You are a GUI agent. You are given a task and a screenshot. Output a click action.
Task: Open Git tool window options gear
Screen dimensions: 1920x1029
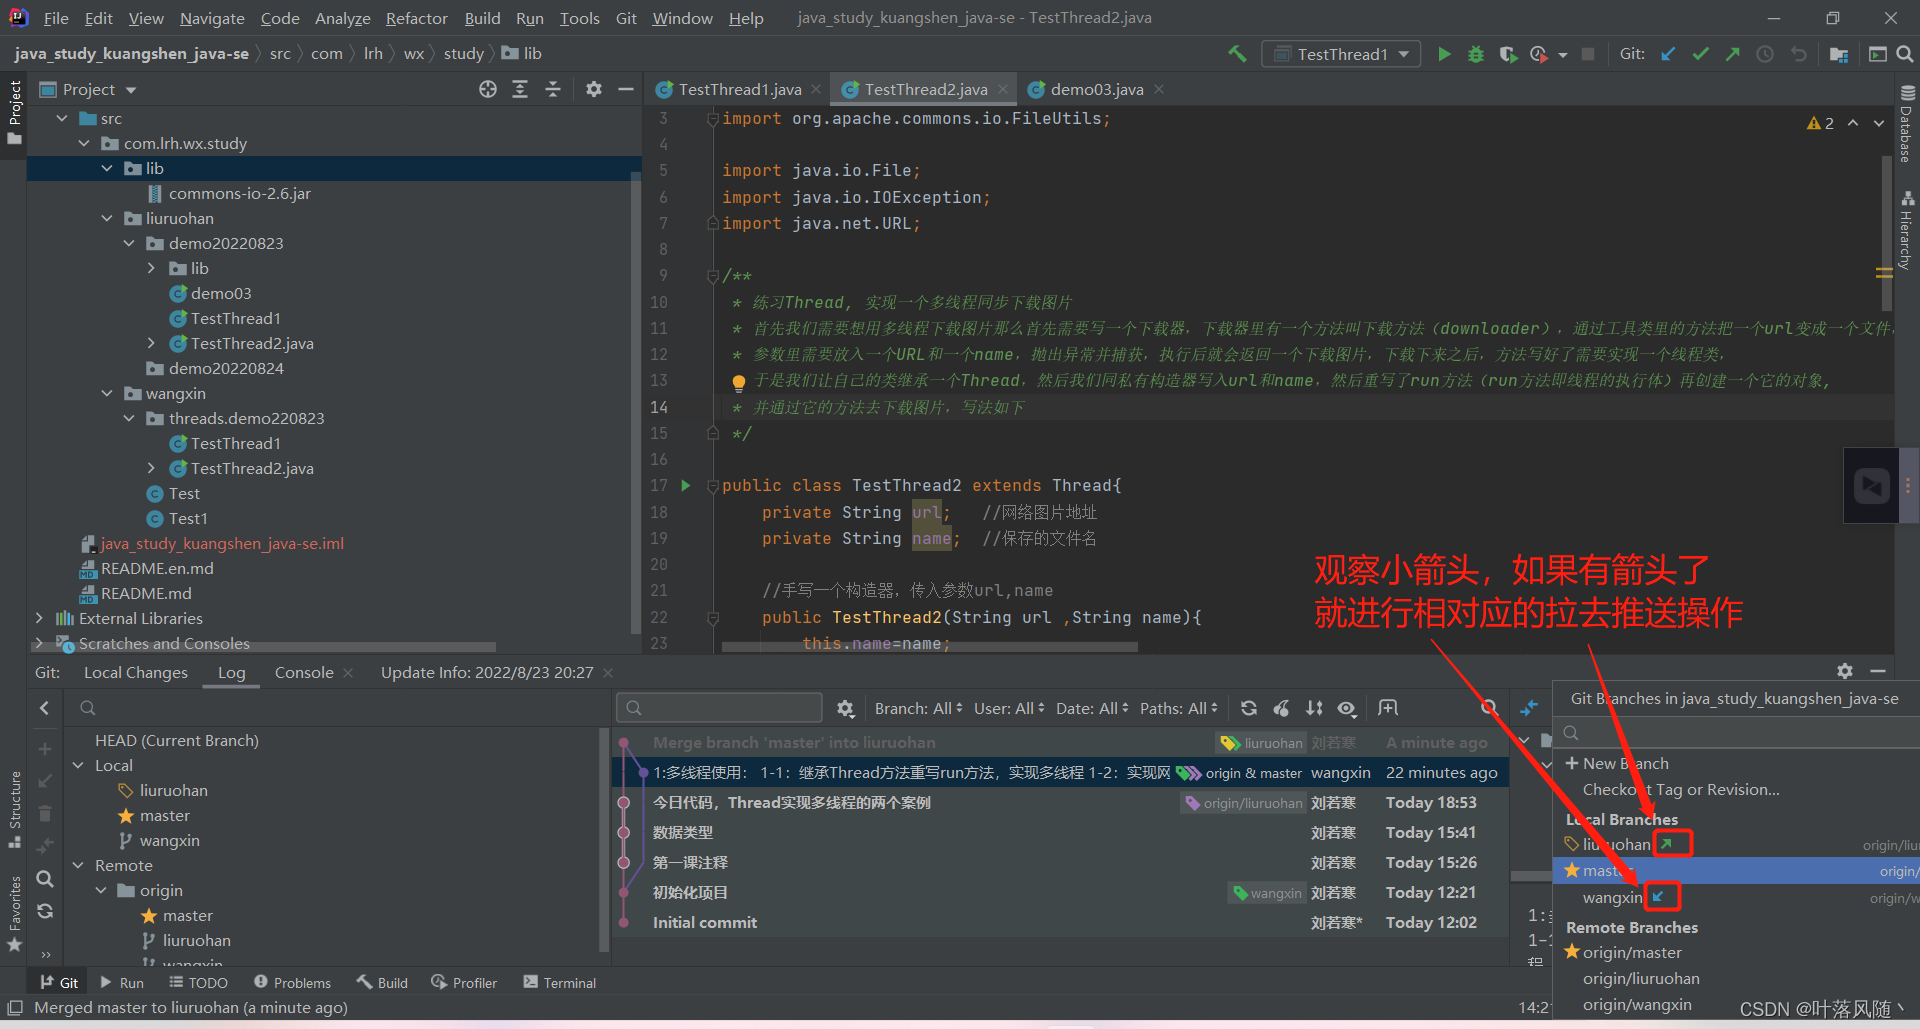[x=1845, y=671]
